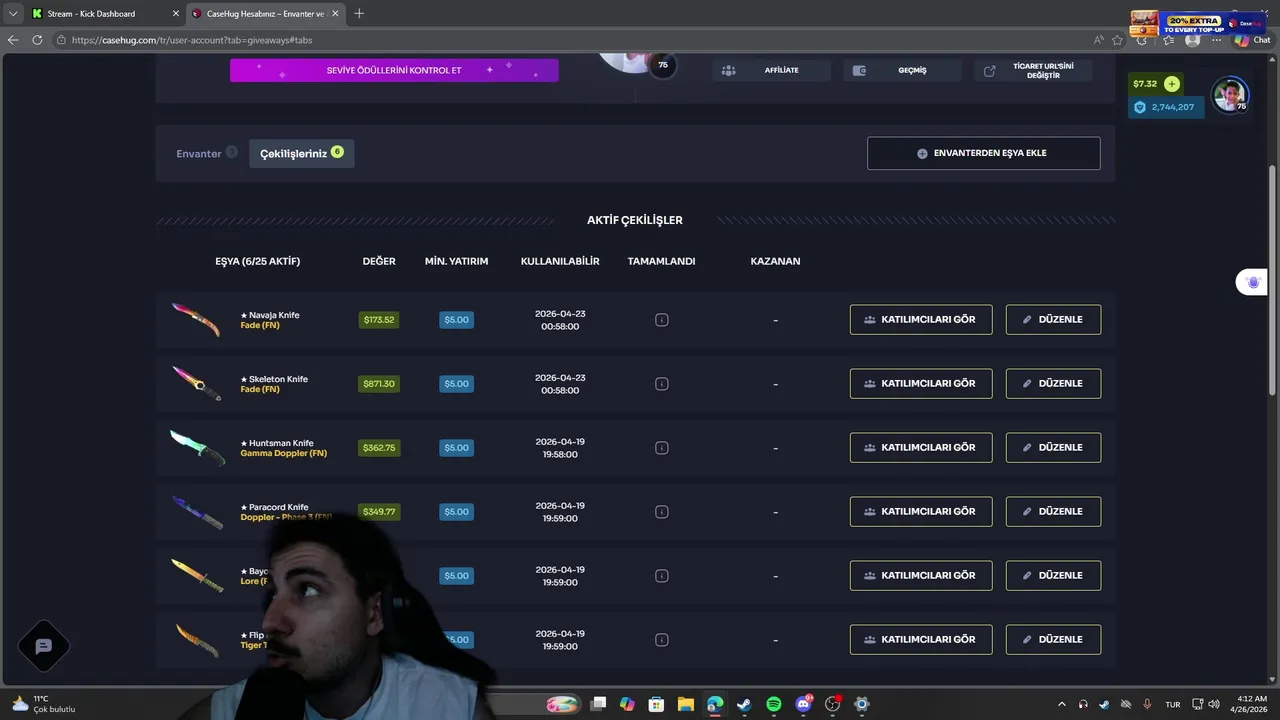Open Discord from the taskbar
Screen dimensions: 1280x720
pos(803,704)
